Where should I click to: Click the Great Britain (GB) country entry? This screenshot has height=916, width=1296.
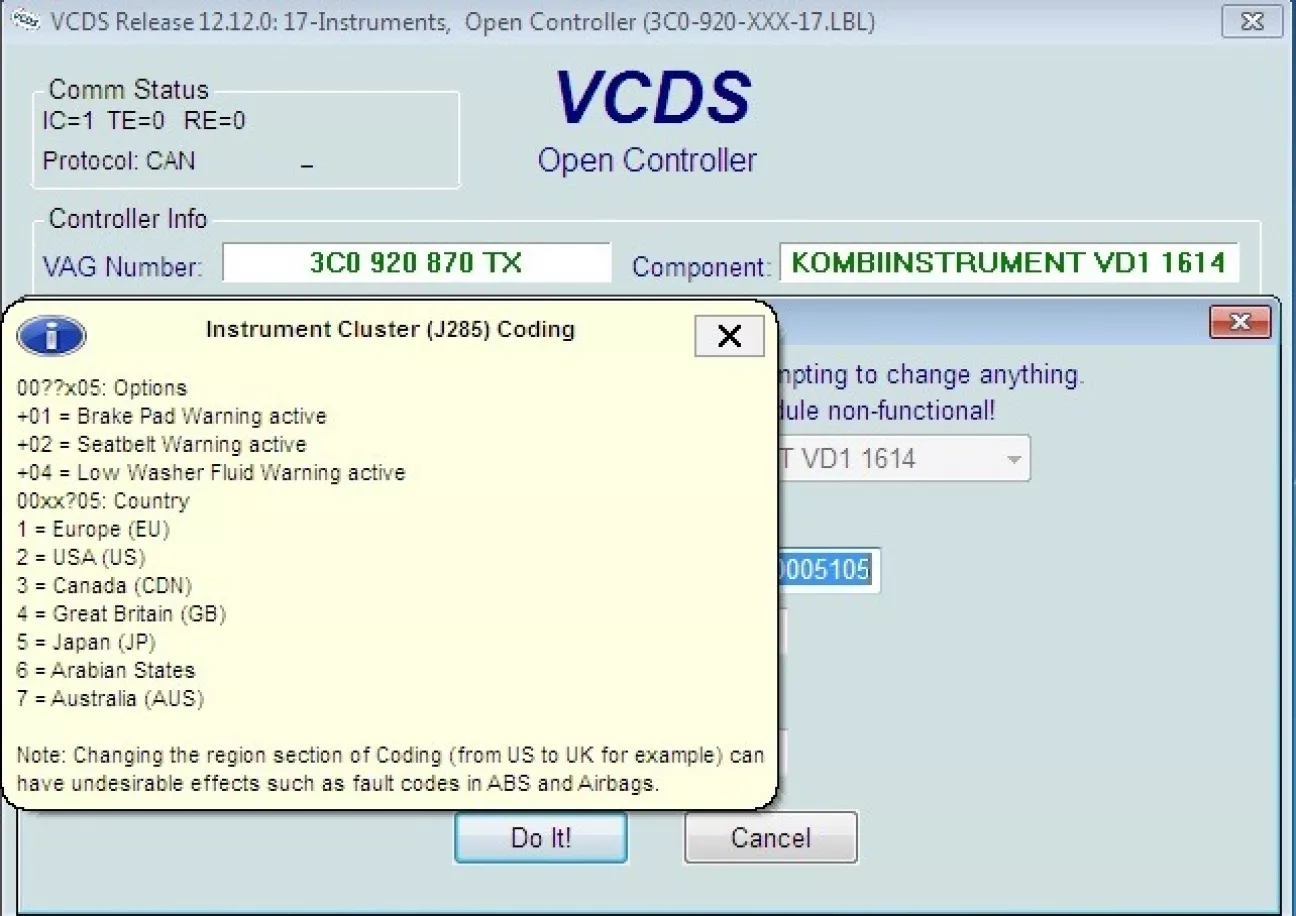coord(122,614)
